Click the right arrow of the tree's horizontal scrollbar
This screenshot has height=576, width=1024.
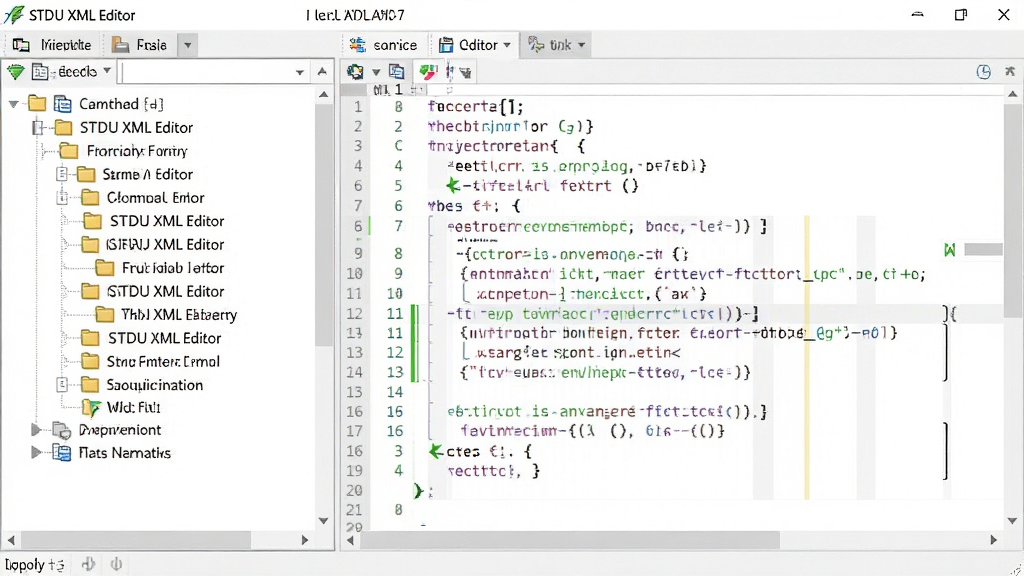coord(305,540)
